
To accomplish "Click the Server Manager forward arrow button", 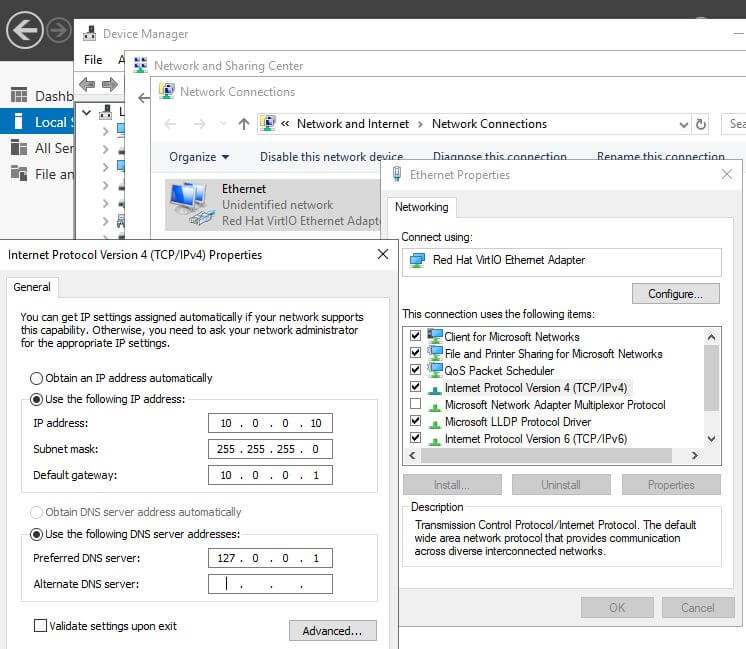I will click(59, 30).
